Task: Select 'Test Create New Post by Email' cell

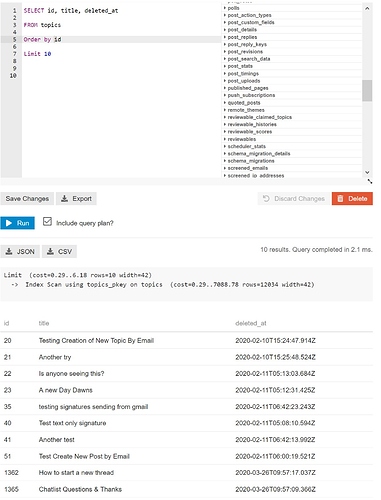Action: pyautogui.click(x=84, y=456)
